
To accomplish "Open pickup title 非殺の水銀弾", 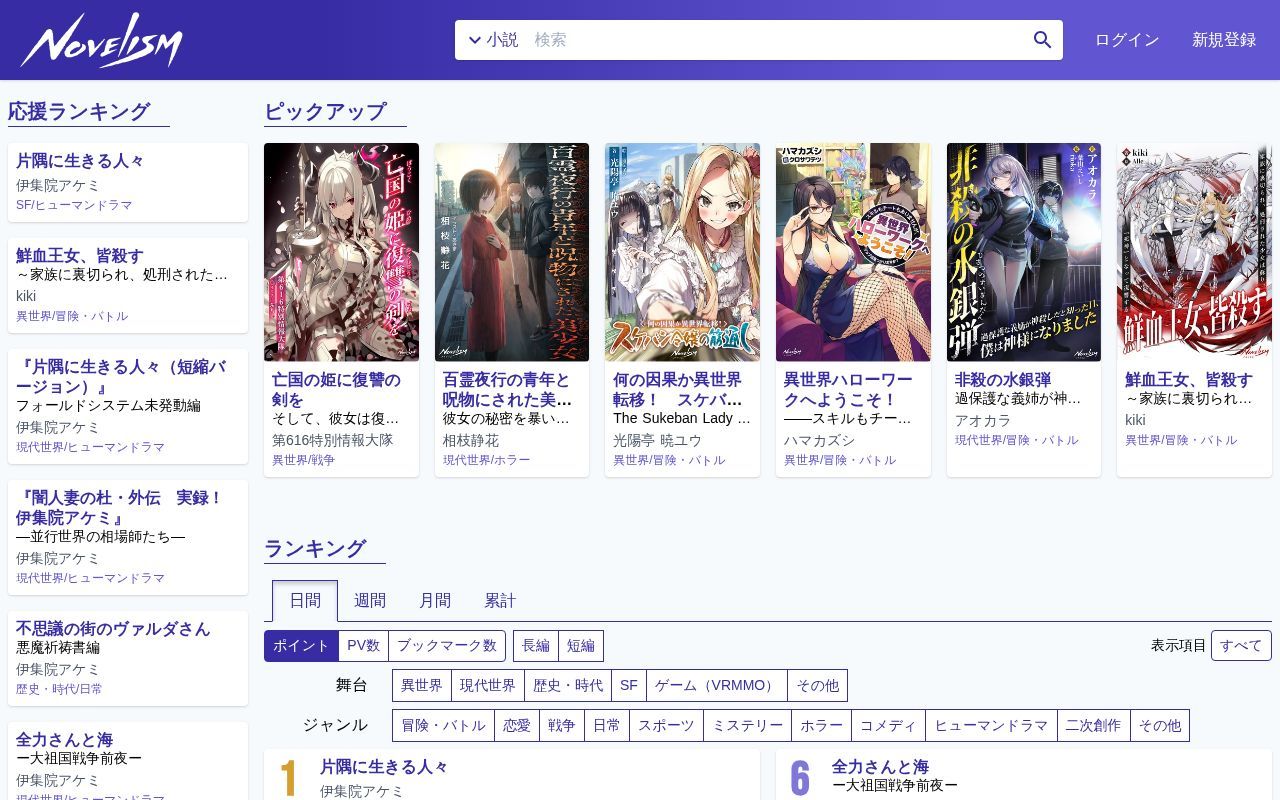I will [1003, 380].
